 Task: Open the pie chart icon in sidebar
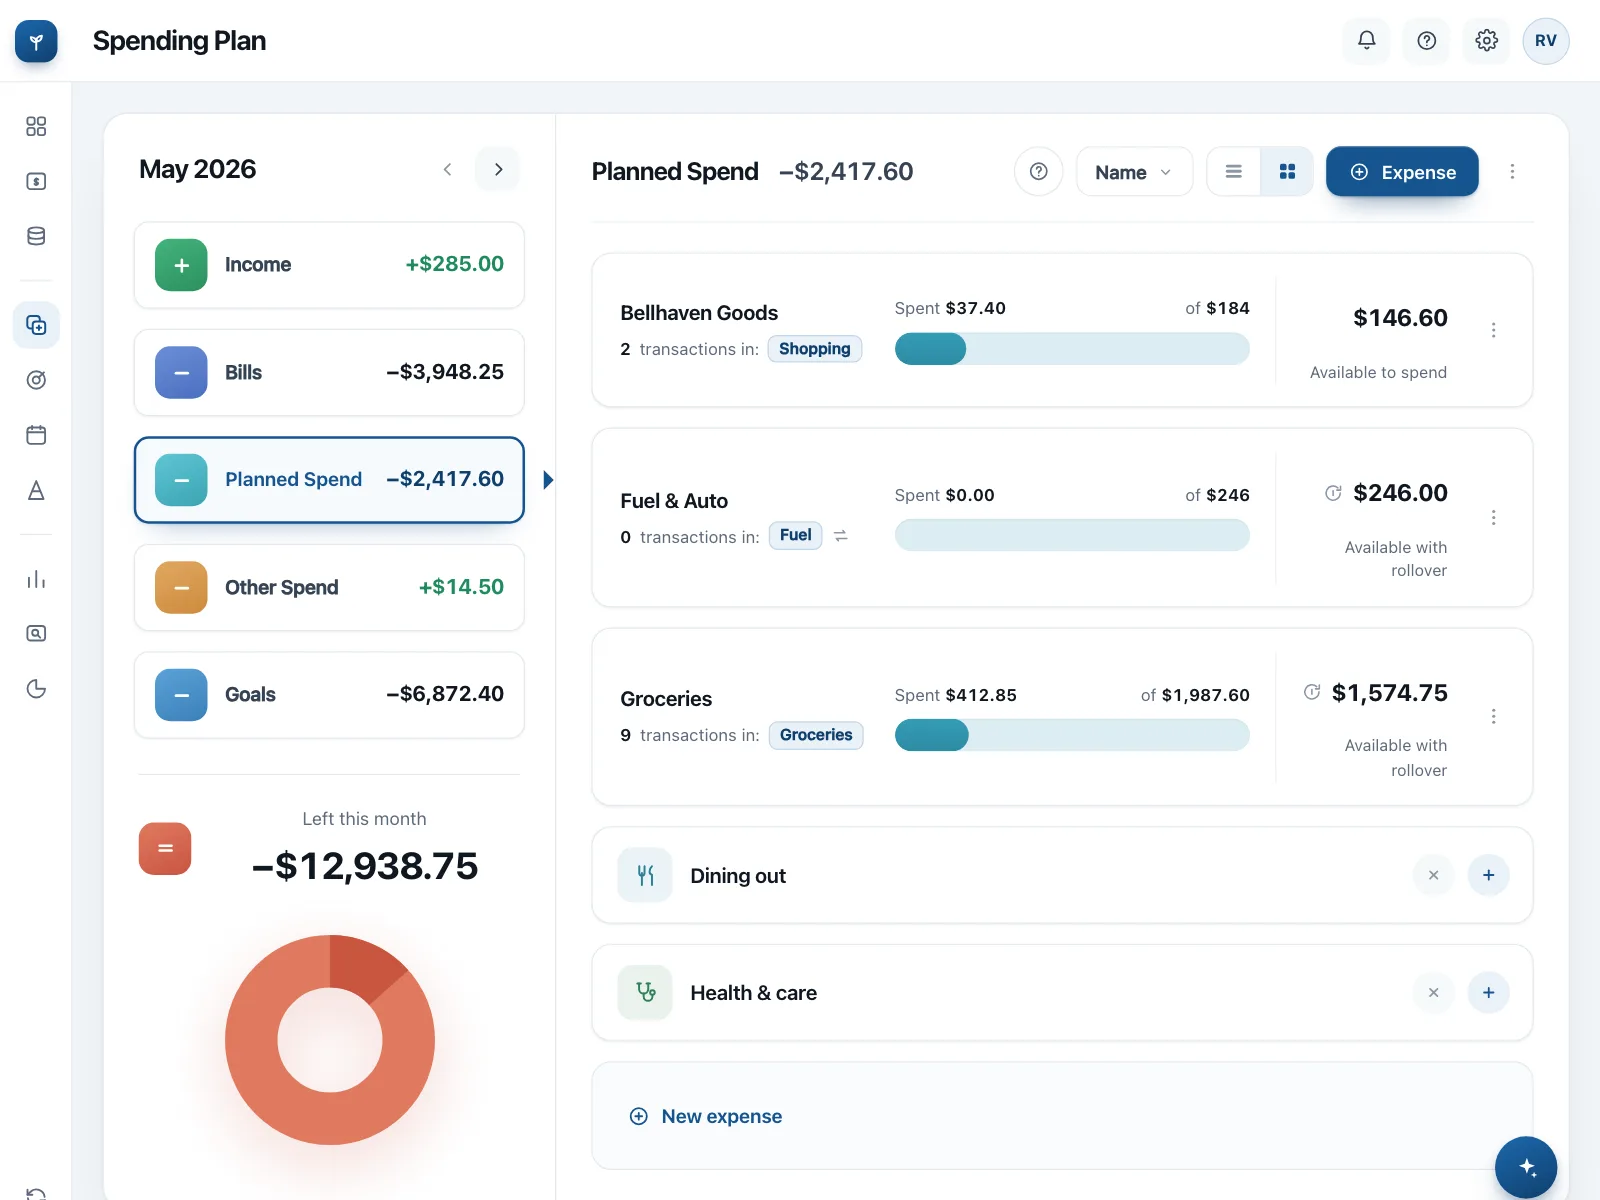pos(36,688)
